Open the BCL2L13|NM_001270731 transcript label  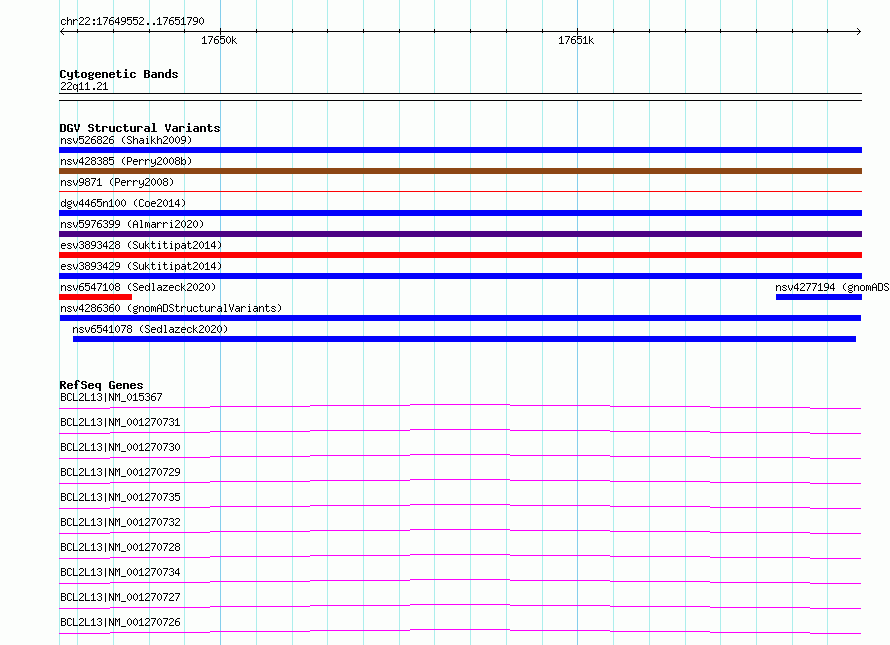120,422
